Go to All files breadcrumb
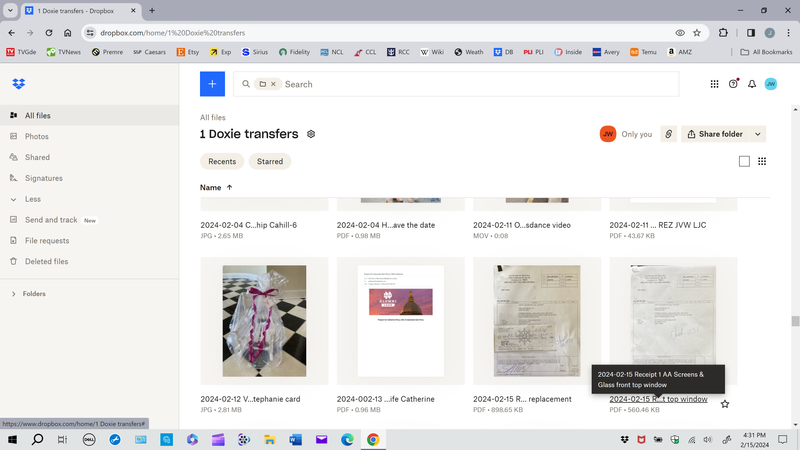Image resolution: width=800 pixels, height=450 pixels. coord(213,118)
